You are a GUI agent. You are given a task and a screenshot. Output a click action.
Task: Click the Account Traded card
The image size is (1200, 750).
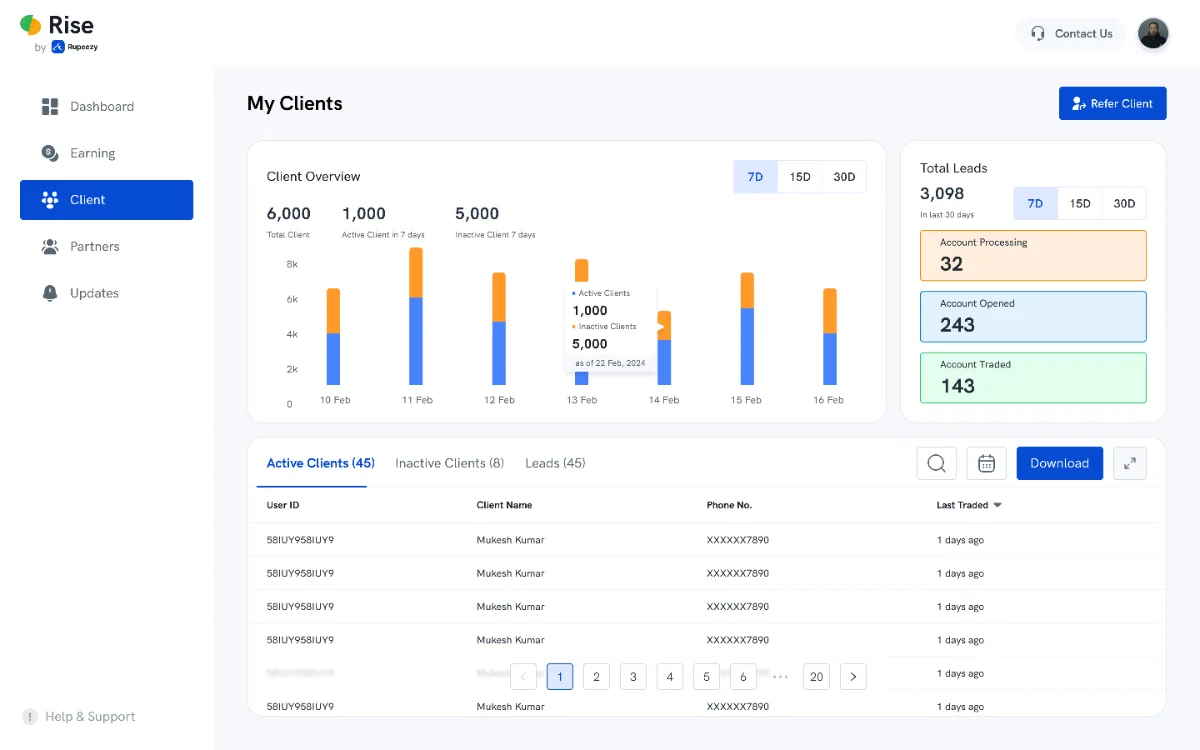(x=1033, y=378)
